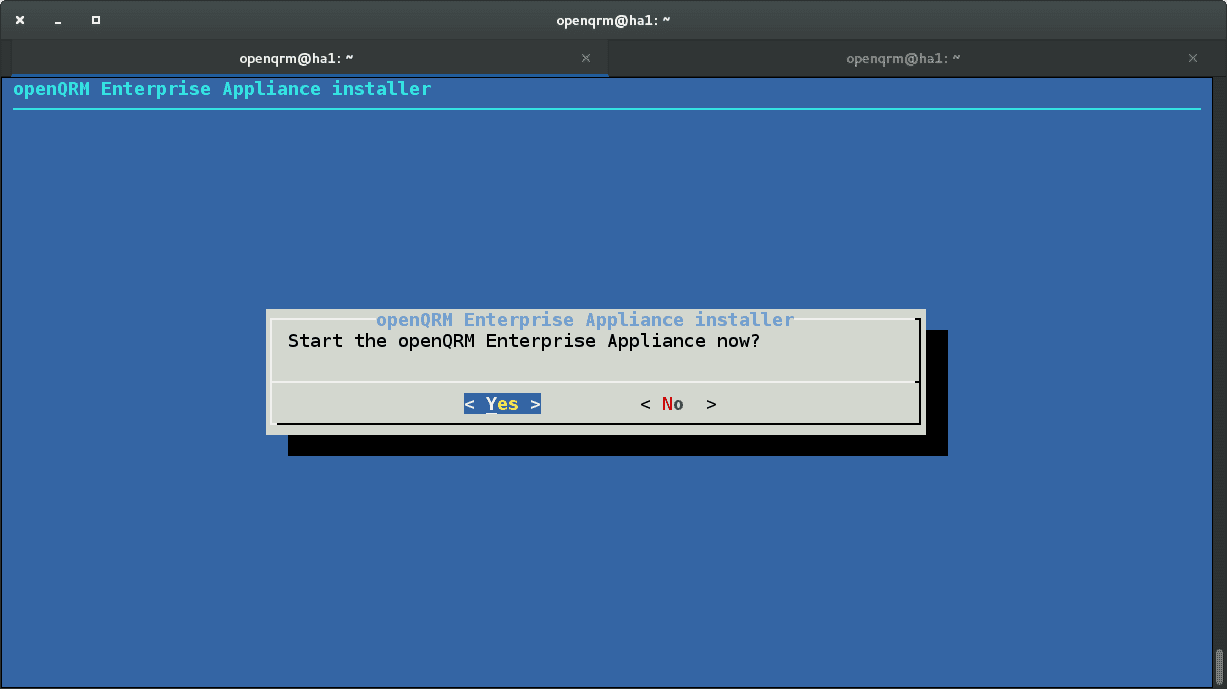Minimize the terminal window
The width and height of the screenshot is (1227, 689).
(x=58, y=20)
